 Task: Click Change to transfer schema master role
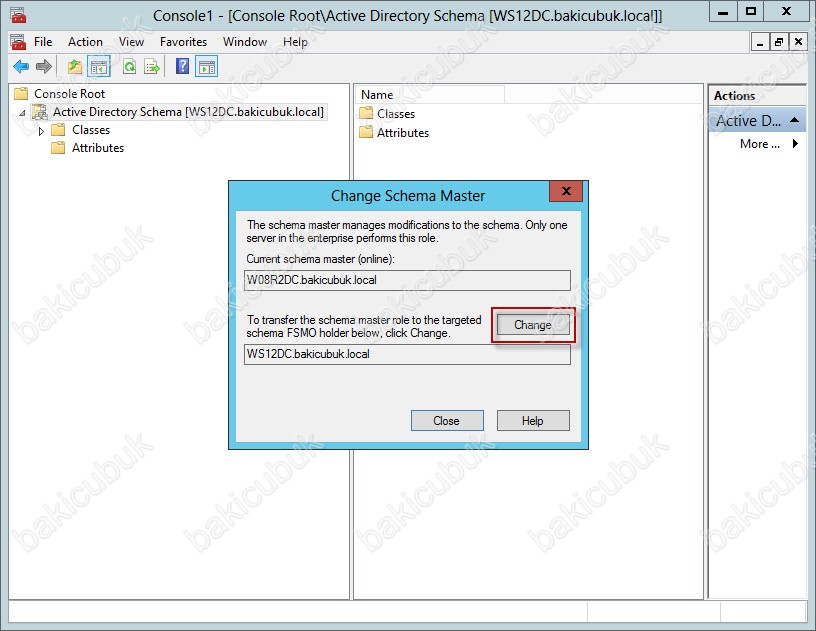pos(533,325)
